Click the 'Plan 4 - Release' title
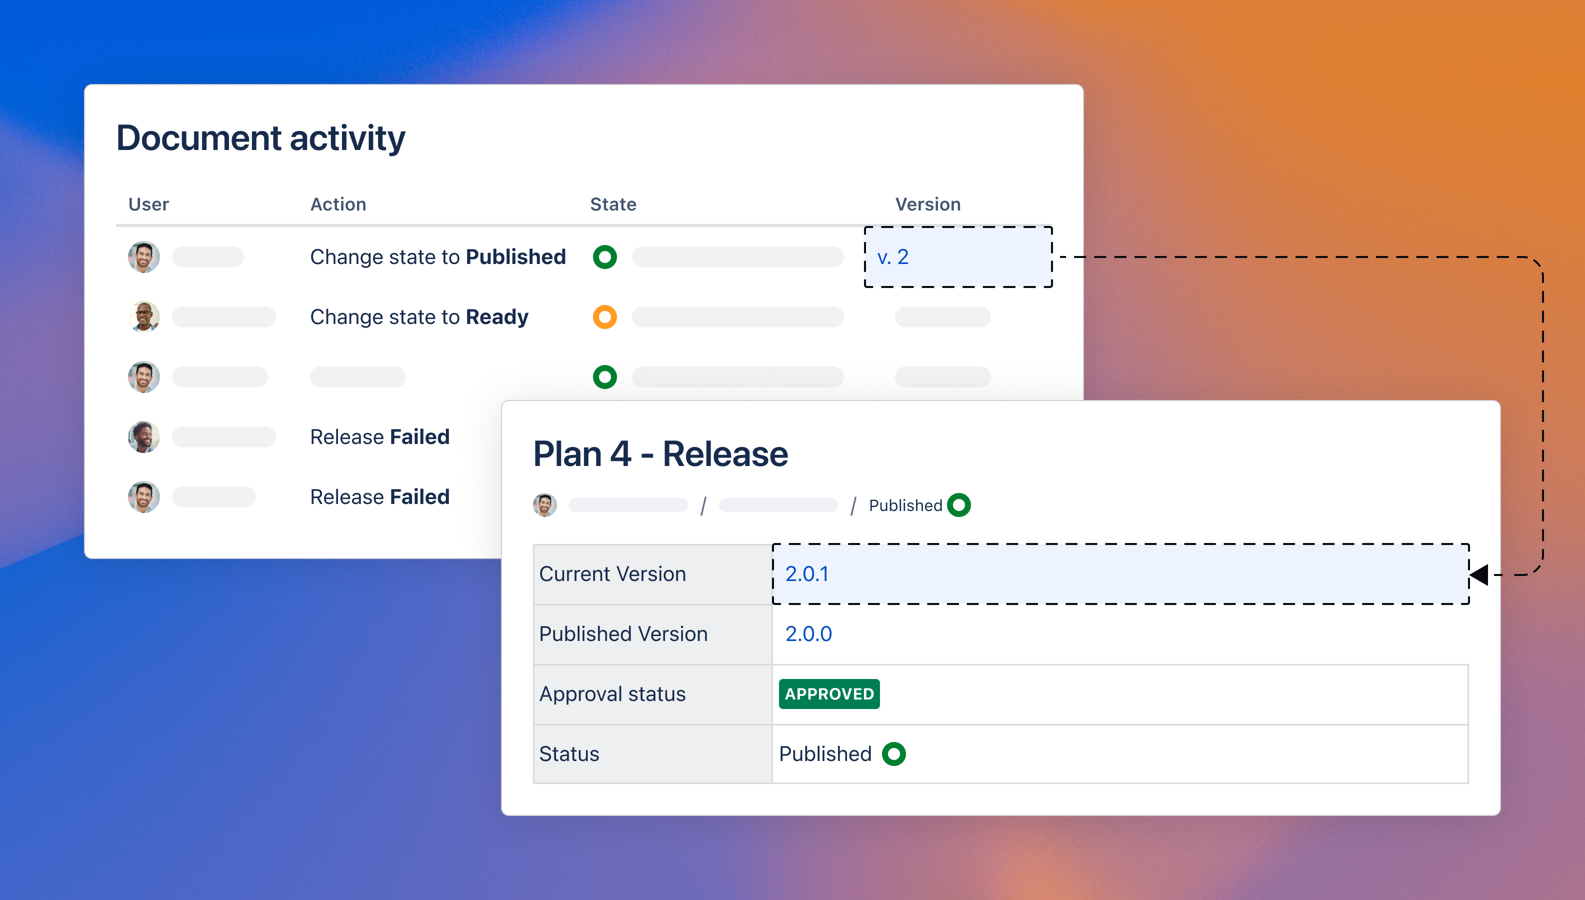Viewport: 1585px width, 900px height. click(x=660, y=454)
